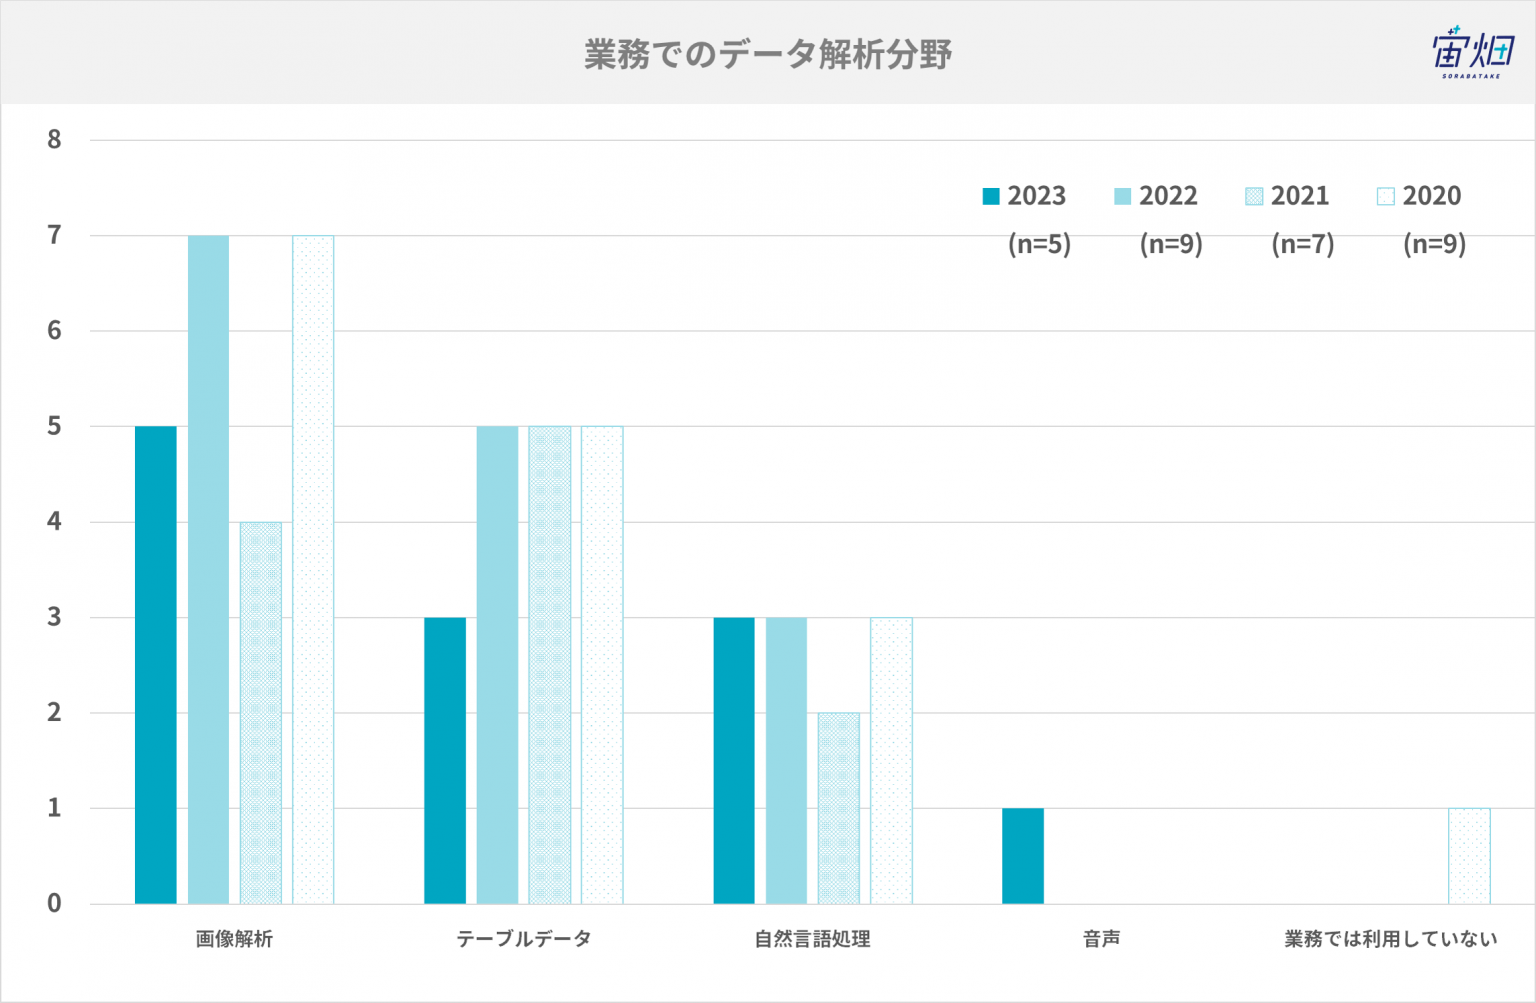Click the y-axis value 8 label
Viewport: 1536px width, 1003px height.
(54, 140)
